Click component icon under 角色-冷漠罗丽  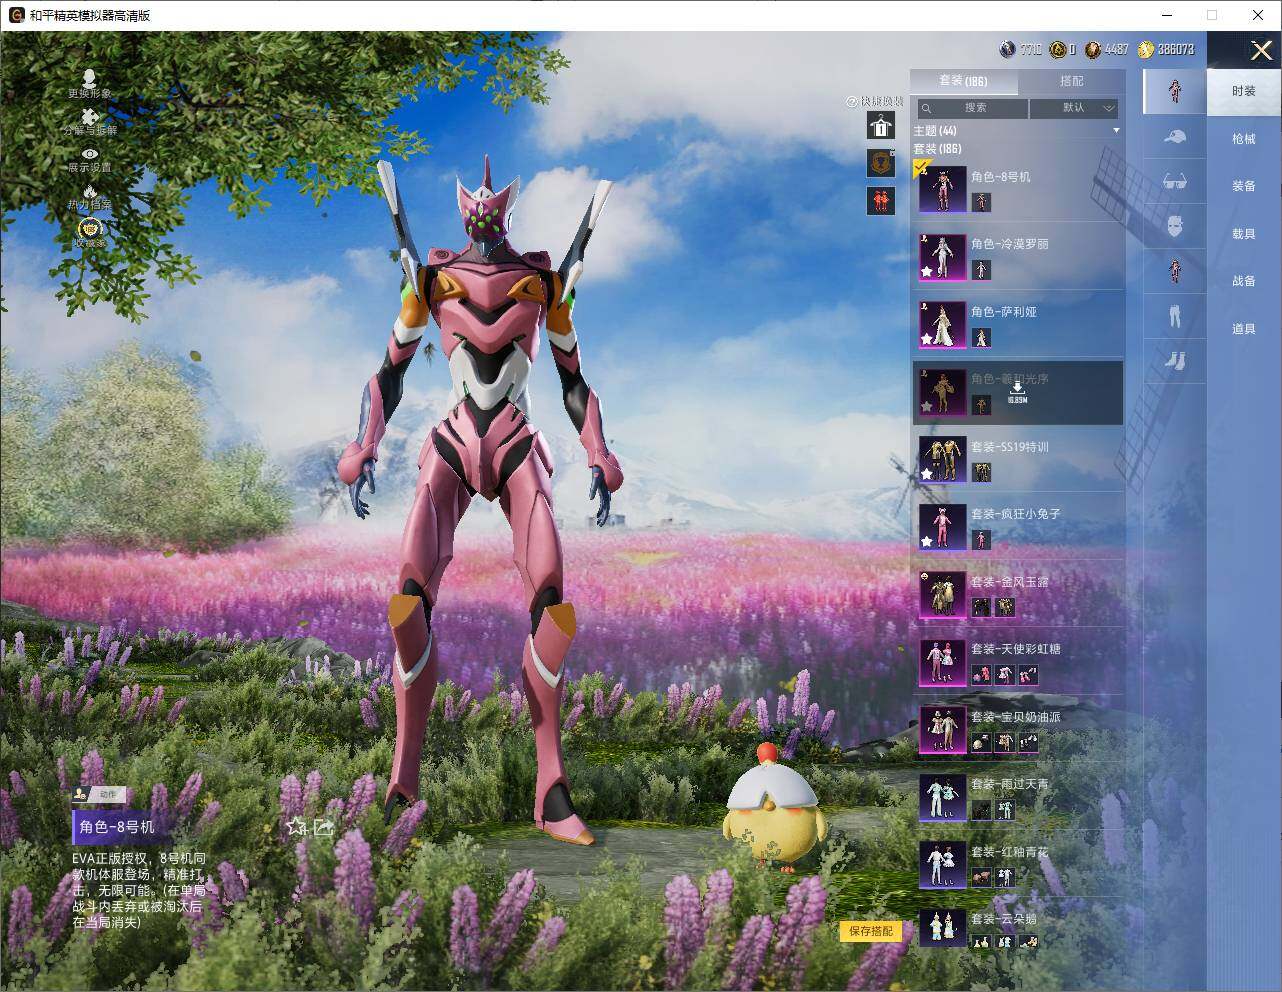click(x=981, y=270)
